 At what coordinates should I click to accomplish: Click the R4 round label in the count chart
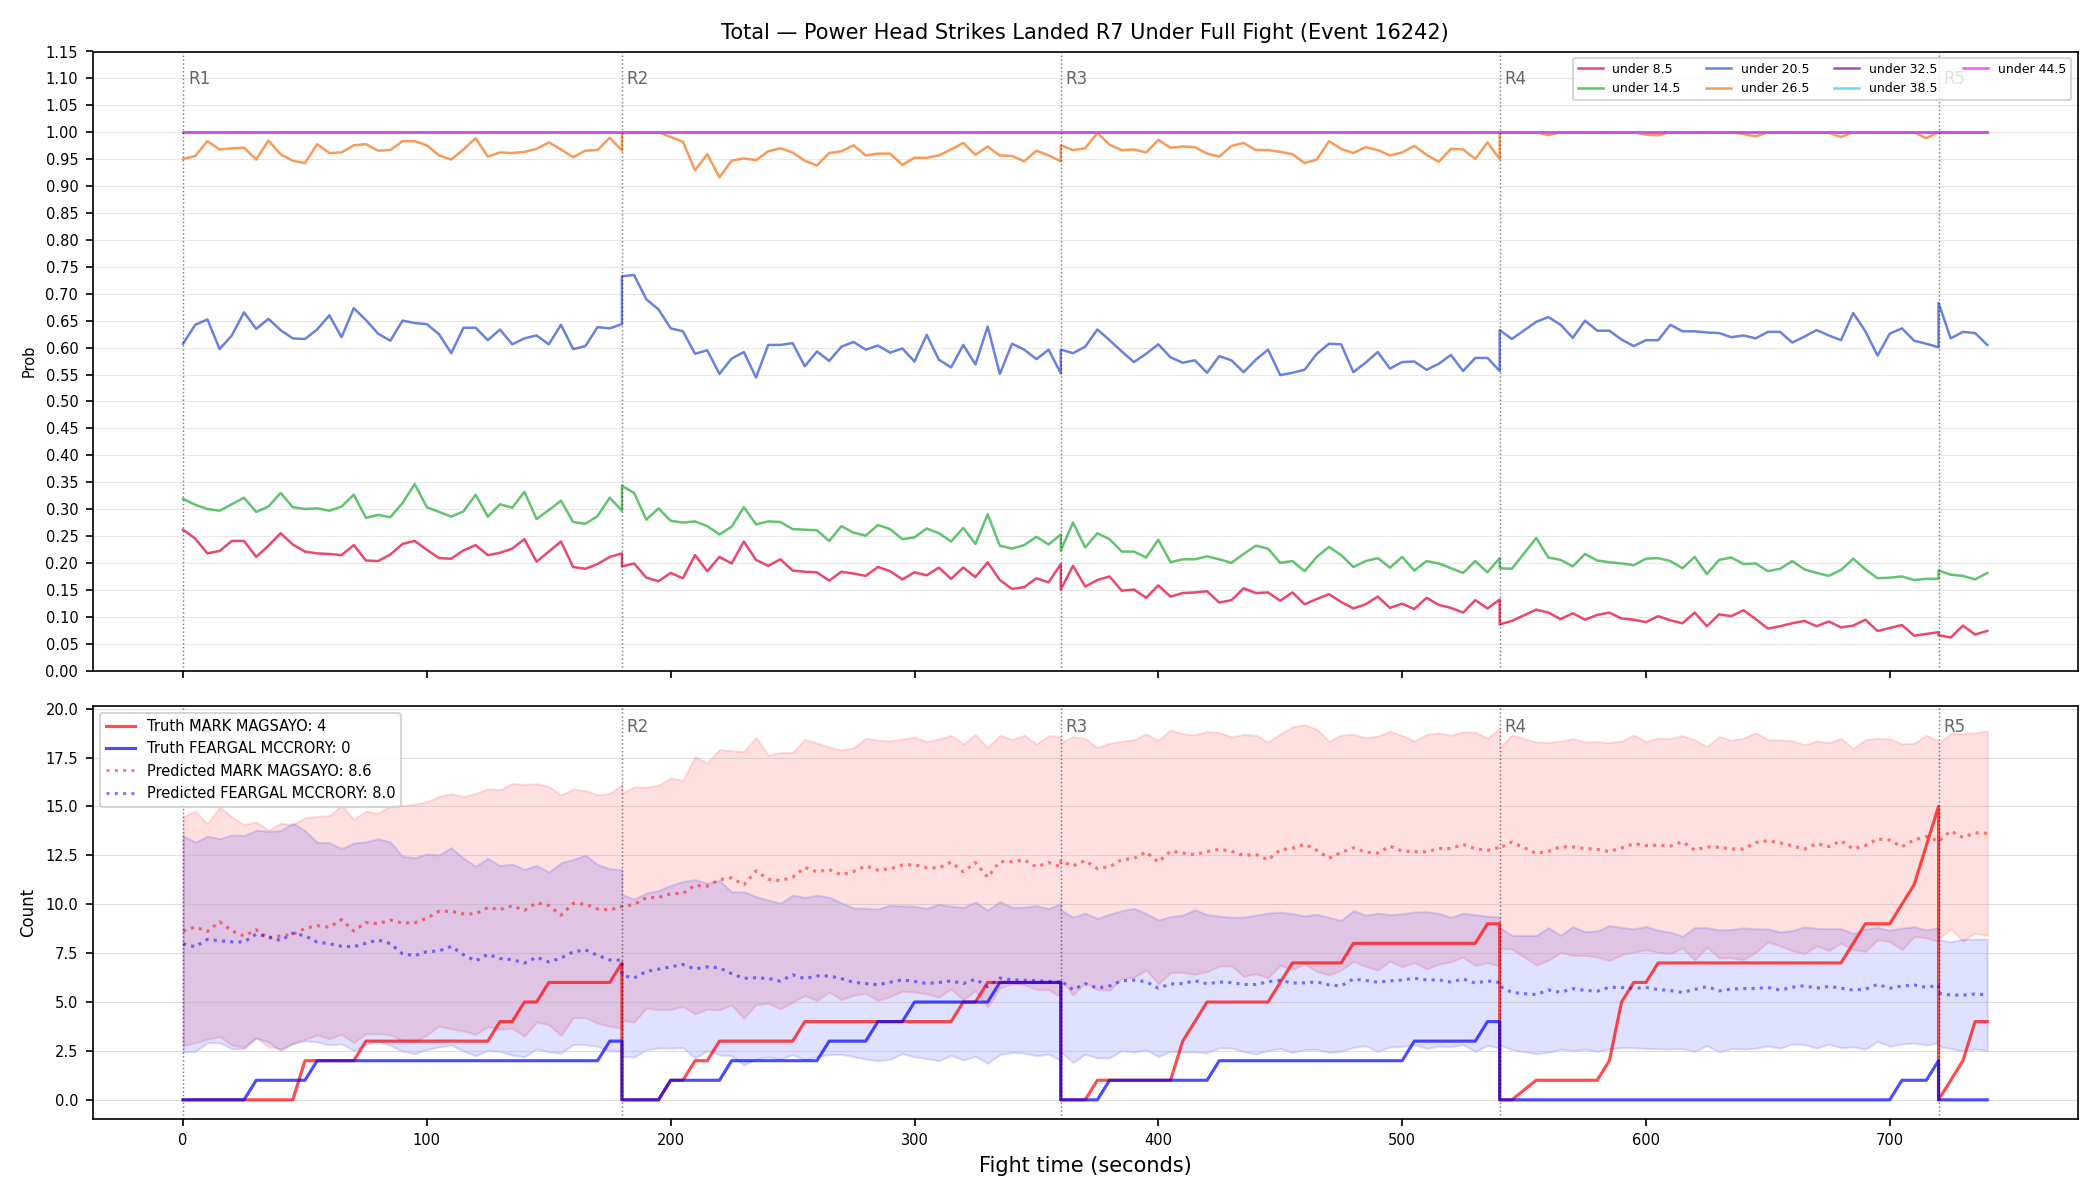pyautogui.click(x=1515, y=726)
